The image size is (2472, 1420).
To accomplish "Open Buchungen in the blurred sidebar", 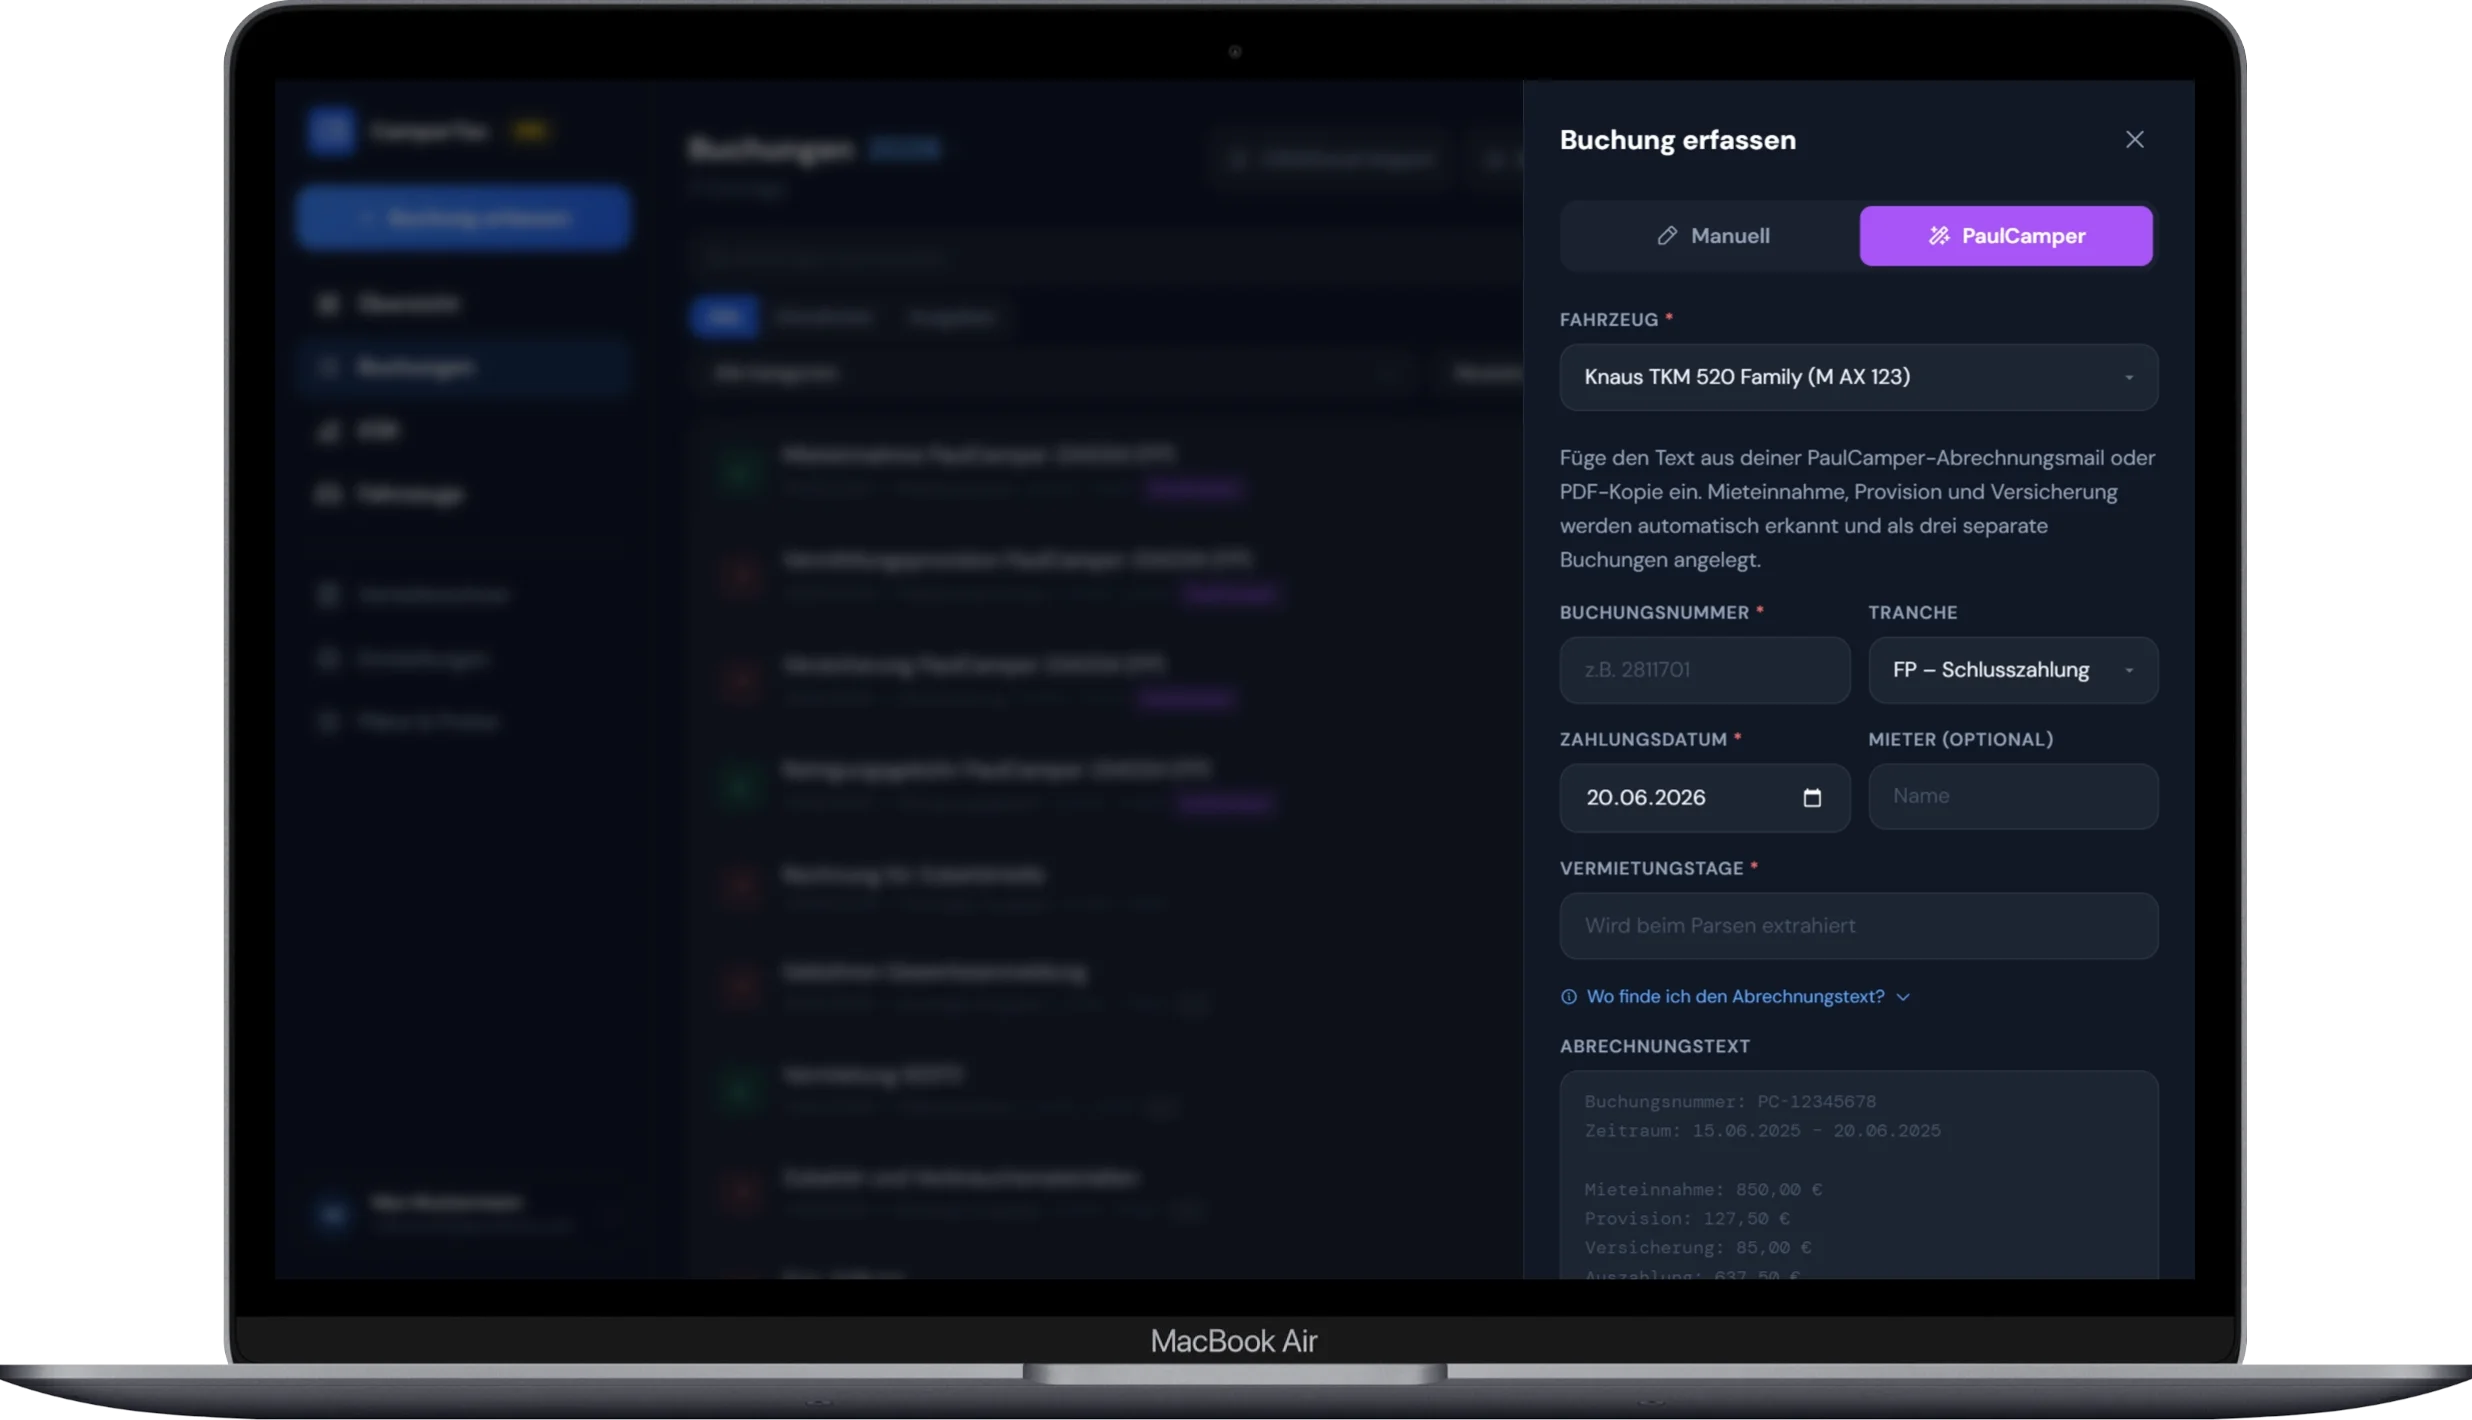I will (463, 367).
